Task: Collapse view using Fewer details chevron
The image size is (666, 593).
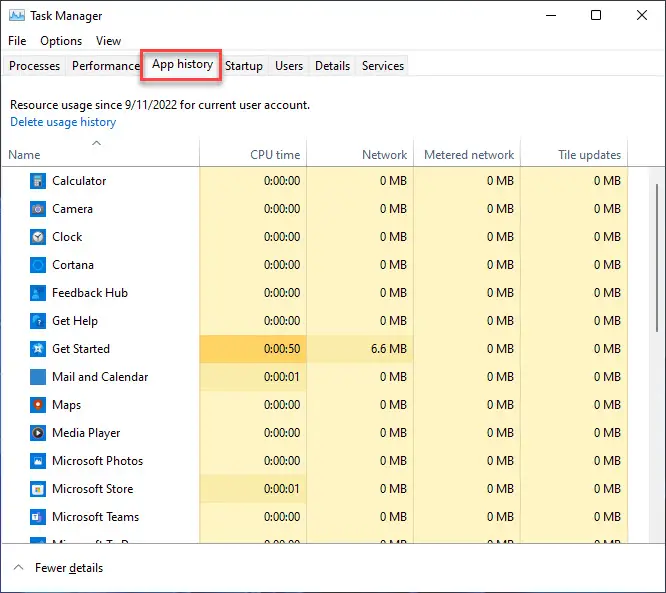Action: click(x=18, y=567)
